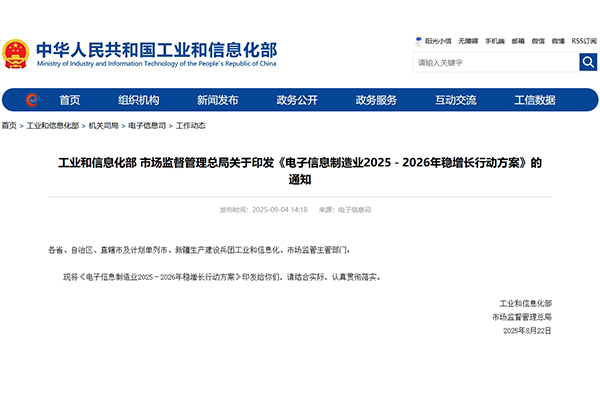Open the 无障碍 accessibility link
Viewport: 600px width, 400px height.
(x=468, y=41)
